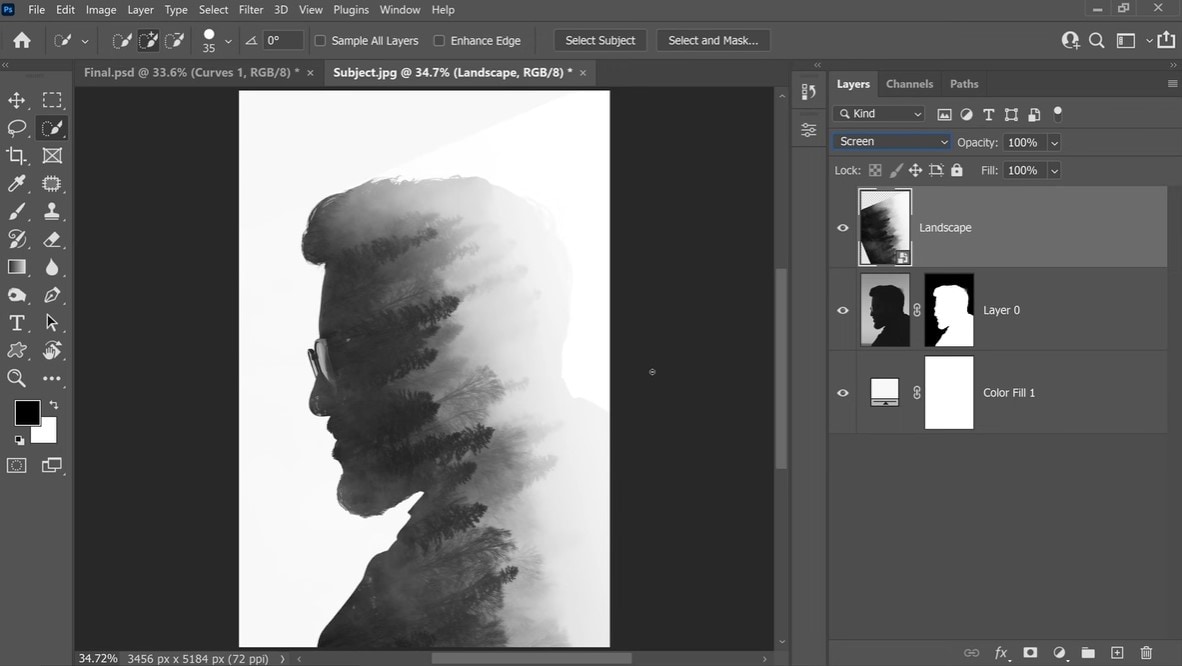Hide the Landscape layer

click(x=843, y=228)
